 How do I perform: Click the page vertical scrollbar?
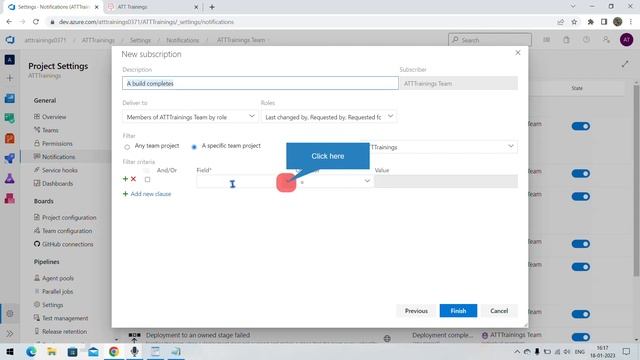tap(636, 180)
